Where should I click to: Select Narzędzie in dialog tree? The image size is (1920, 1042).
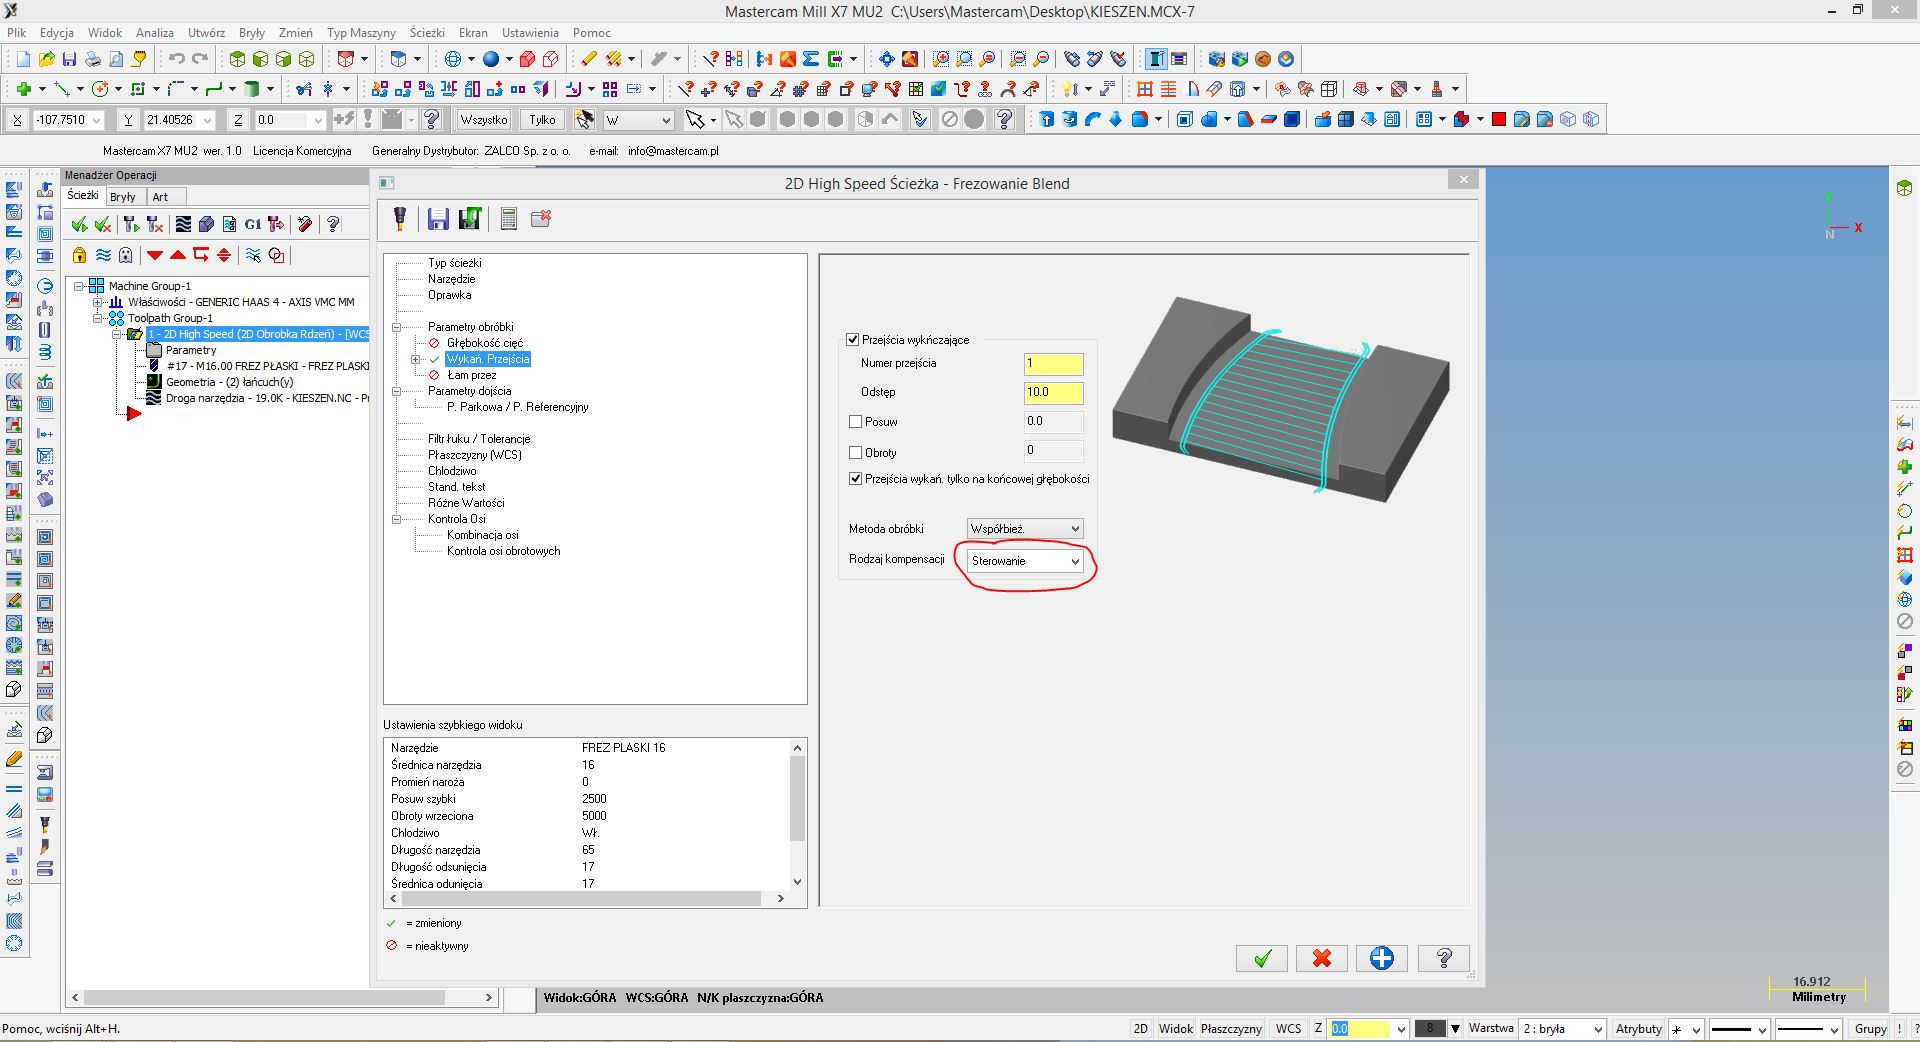451,279
